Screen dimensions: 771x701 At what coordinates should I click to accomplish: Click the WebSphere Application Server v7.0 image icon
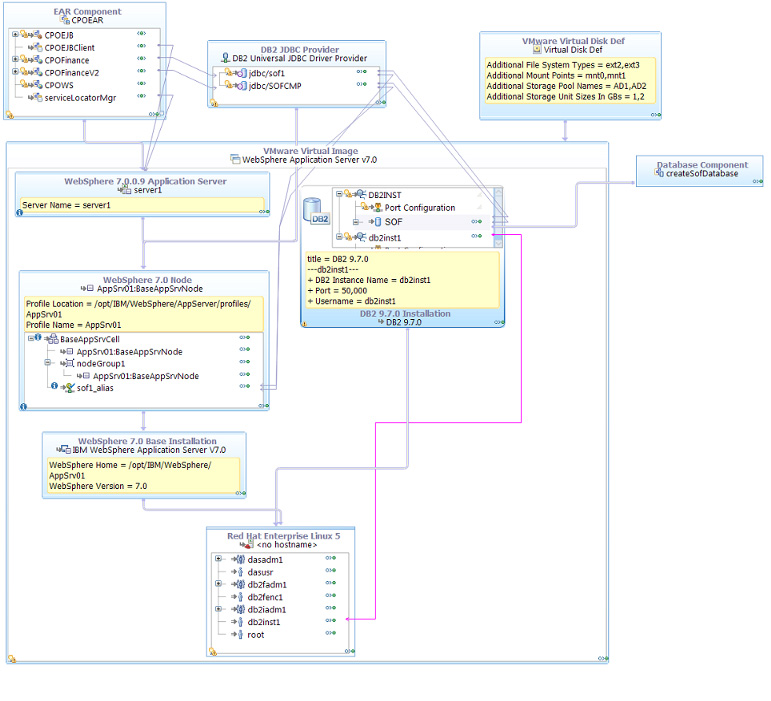click(236, 159)
